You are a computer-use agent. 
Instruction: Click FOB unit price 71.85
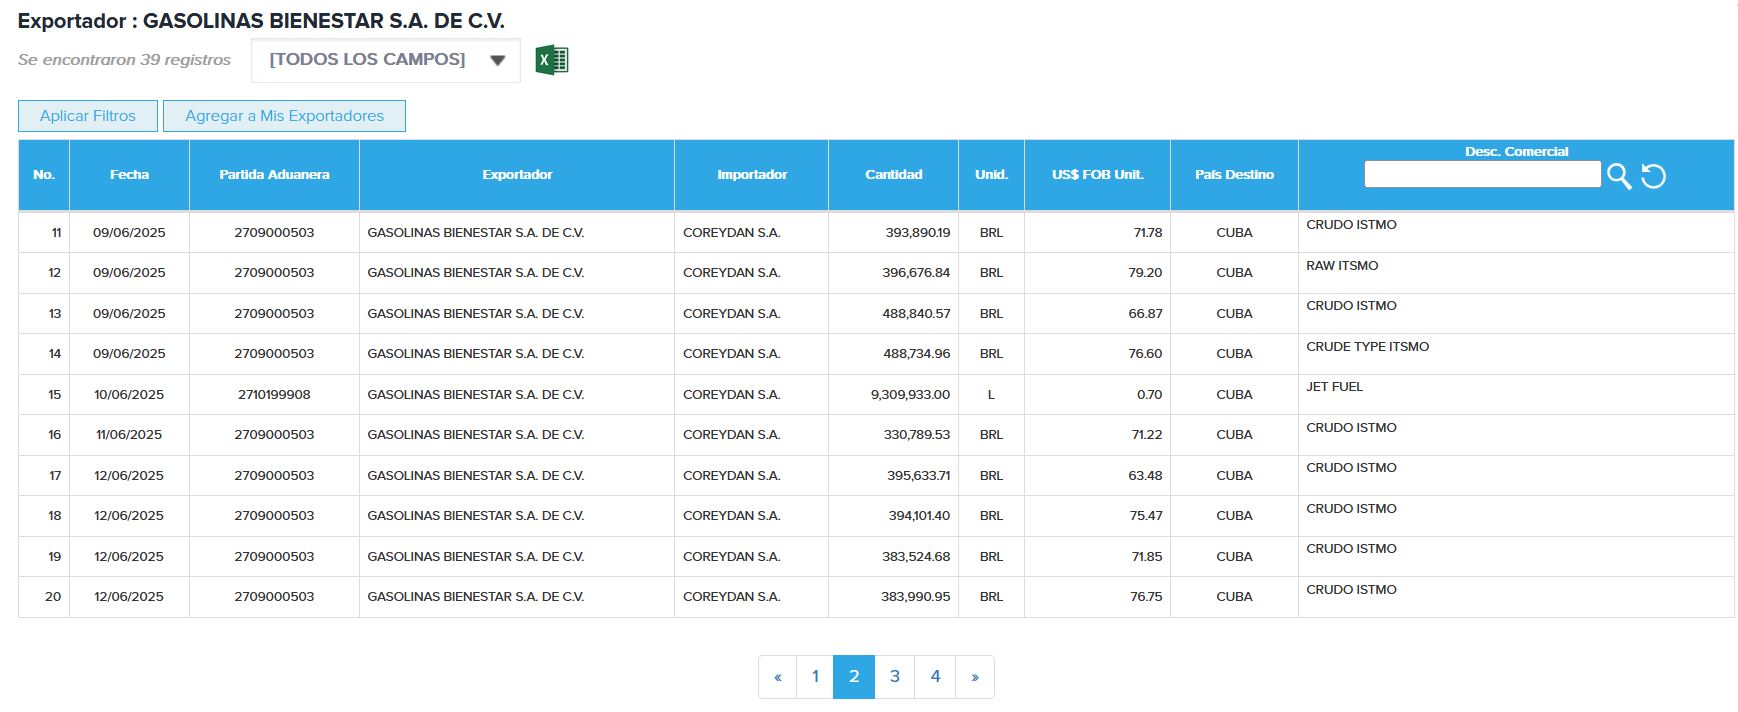click(x=1147, y=557)
